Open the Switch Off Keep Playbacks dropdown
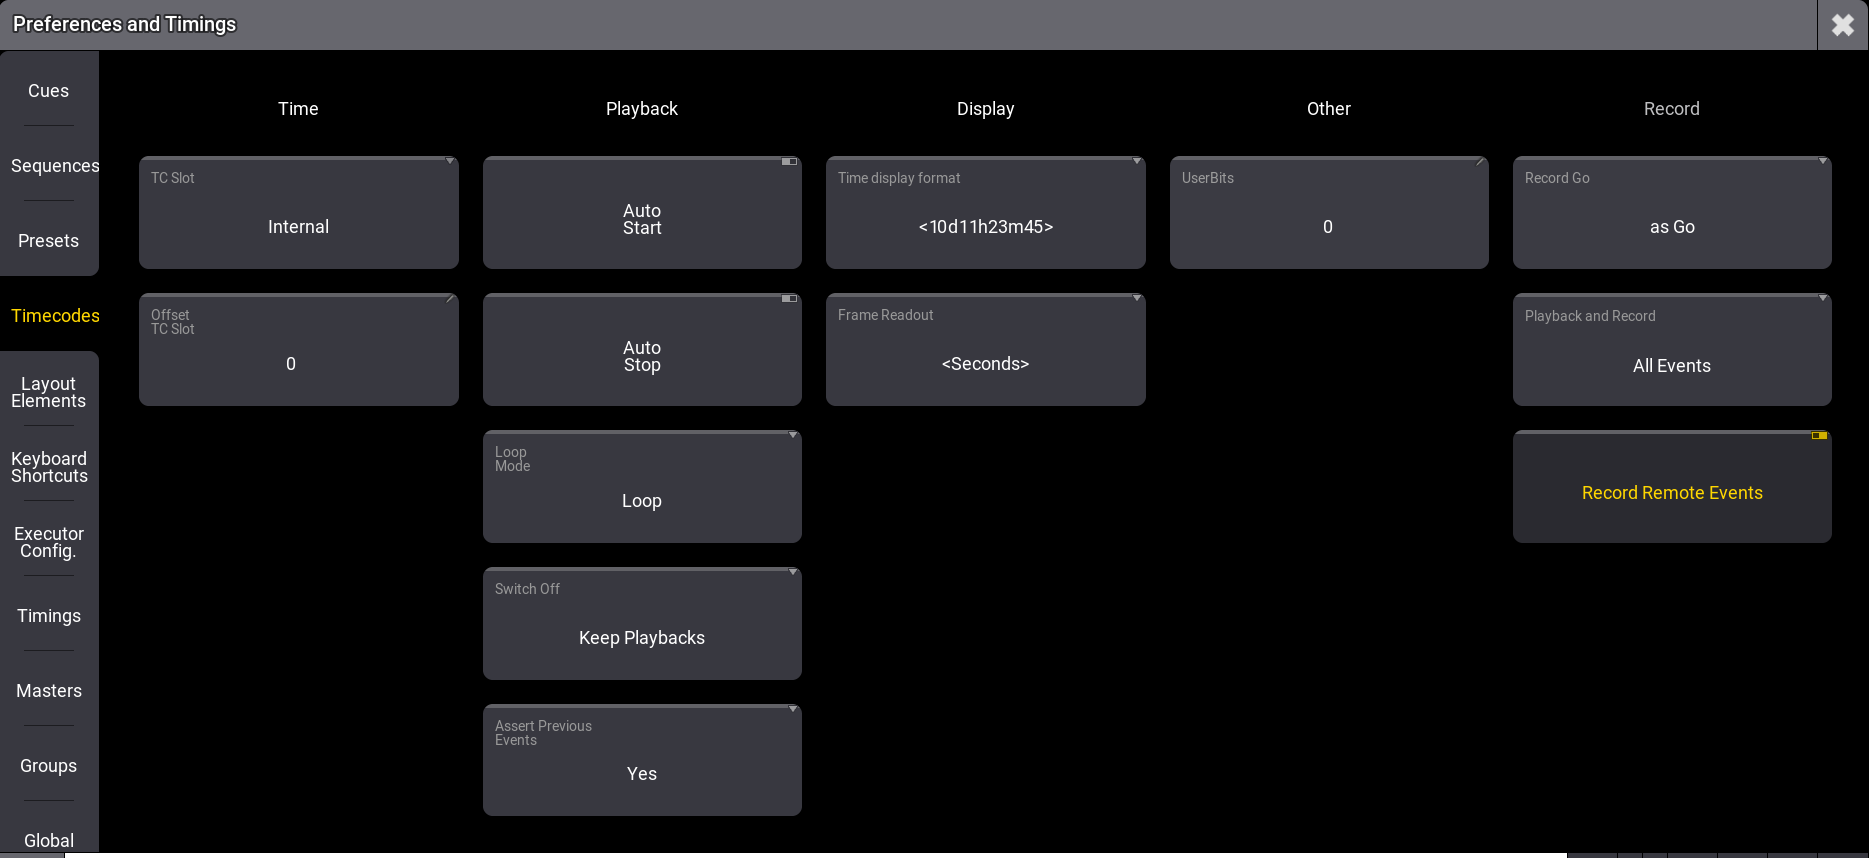 [642, 624]
